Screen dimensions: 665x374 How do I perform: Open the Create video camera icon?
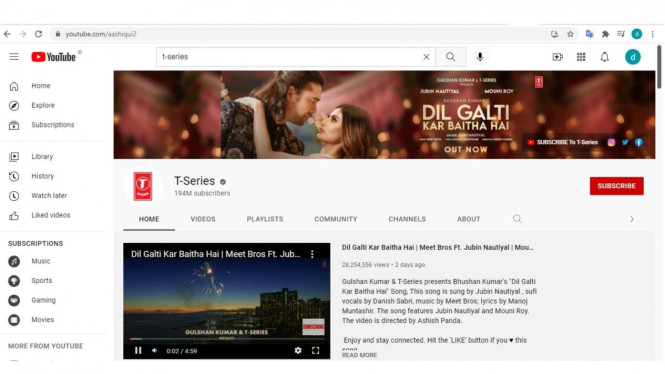(557, 57)
